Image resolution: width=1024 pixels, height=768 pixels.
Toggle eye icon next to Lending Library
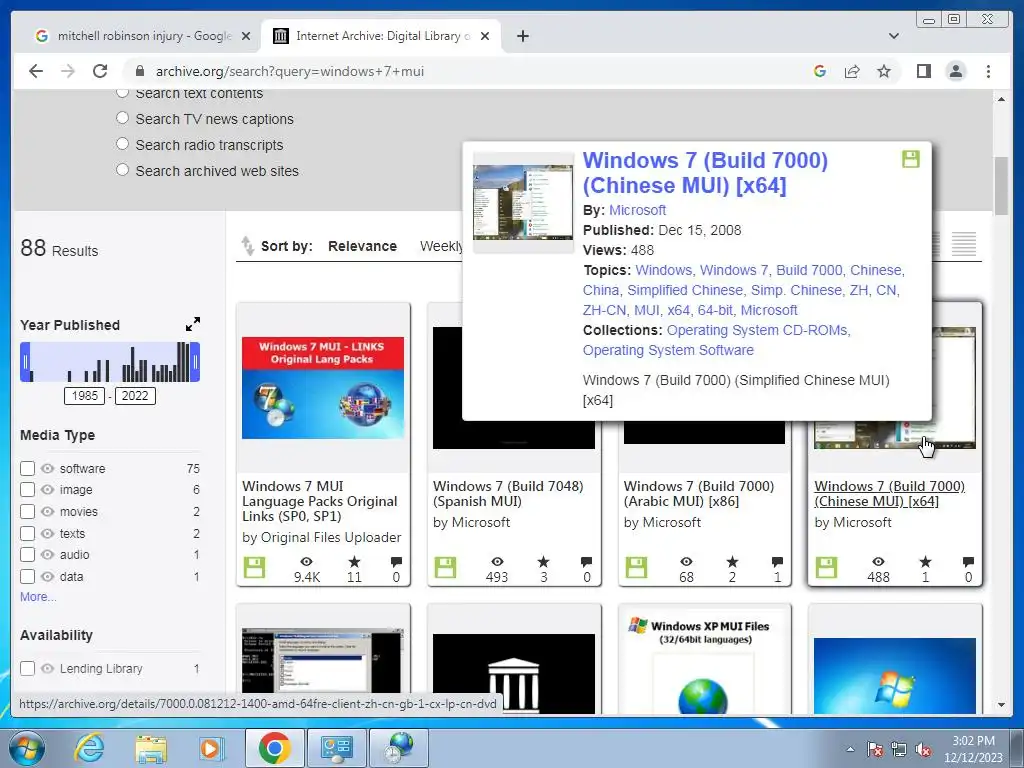[x=47, y=668]
